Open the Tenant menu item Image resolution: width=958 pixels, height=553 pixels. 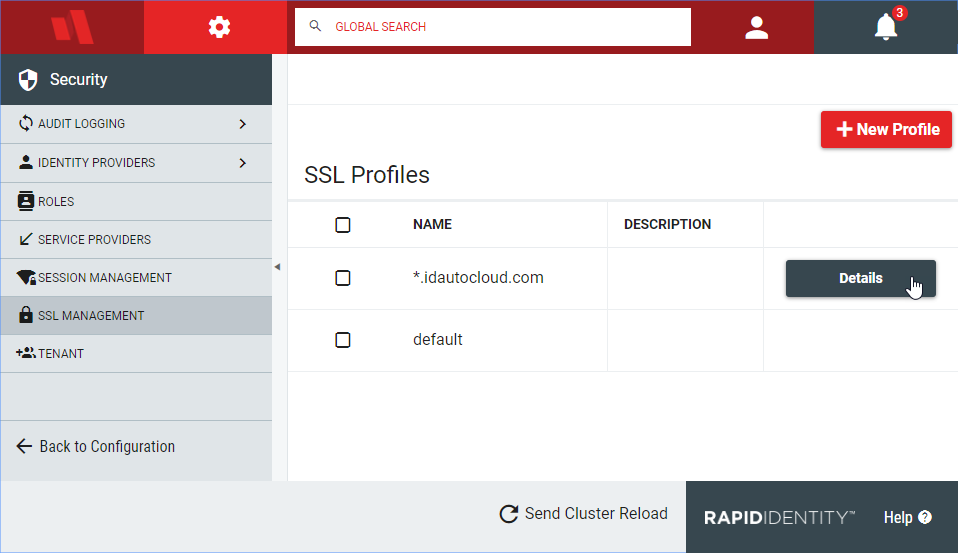pyautogui.click(x=136, y=354)
